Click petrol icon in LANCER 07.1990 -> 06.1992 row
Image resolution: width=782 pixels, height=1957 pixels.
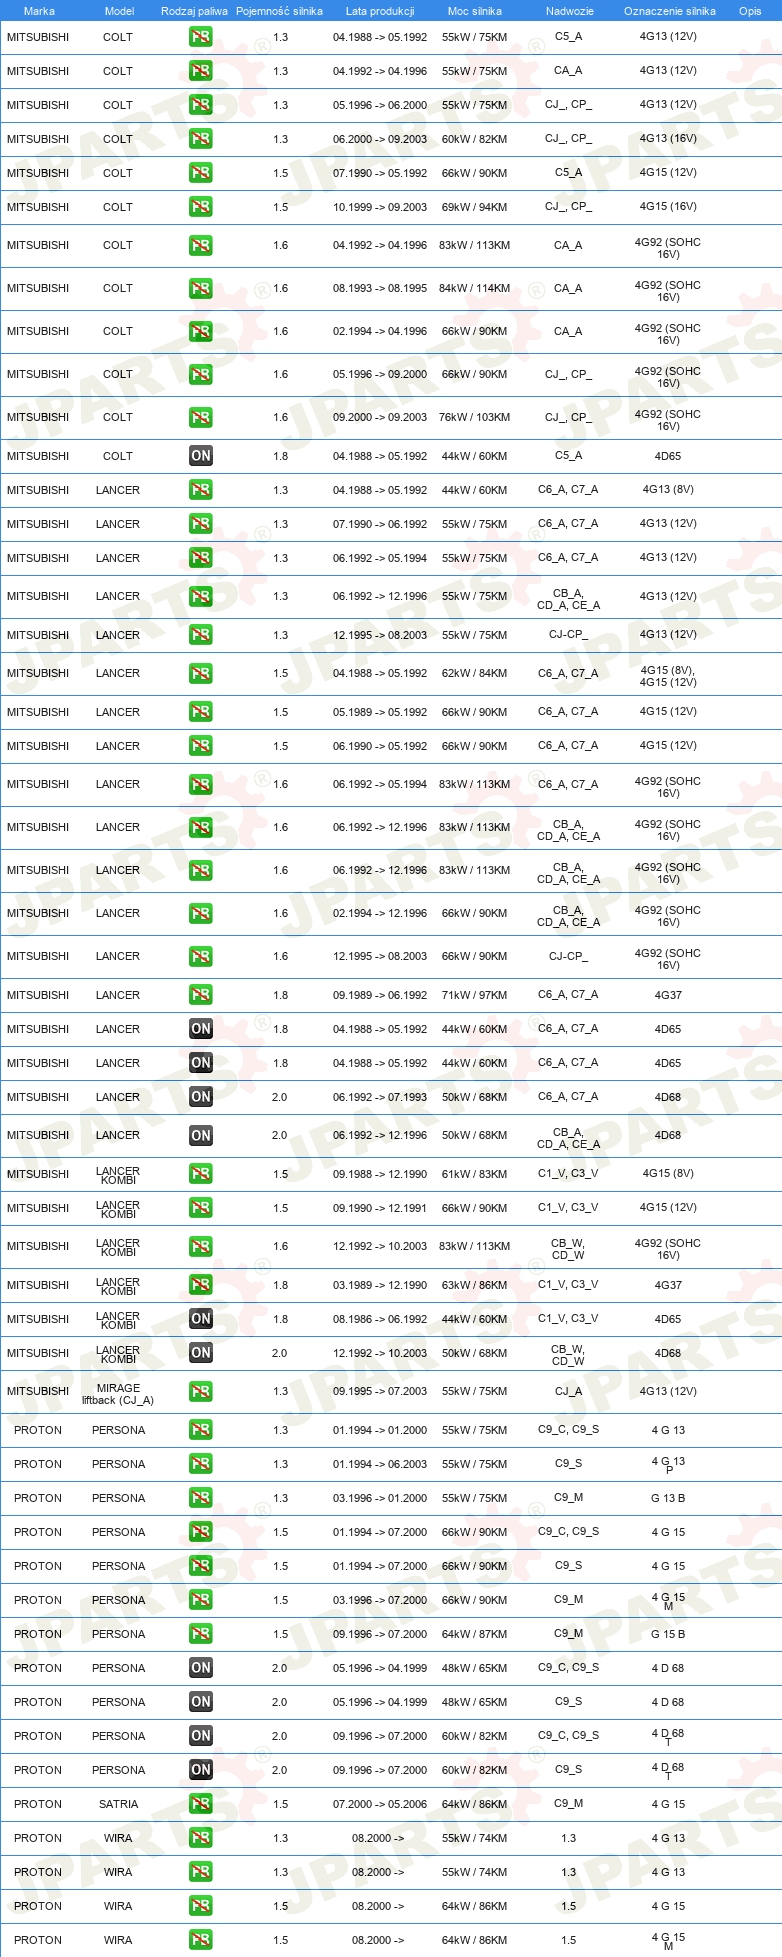(x=201, y=524)
